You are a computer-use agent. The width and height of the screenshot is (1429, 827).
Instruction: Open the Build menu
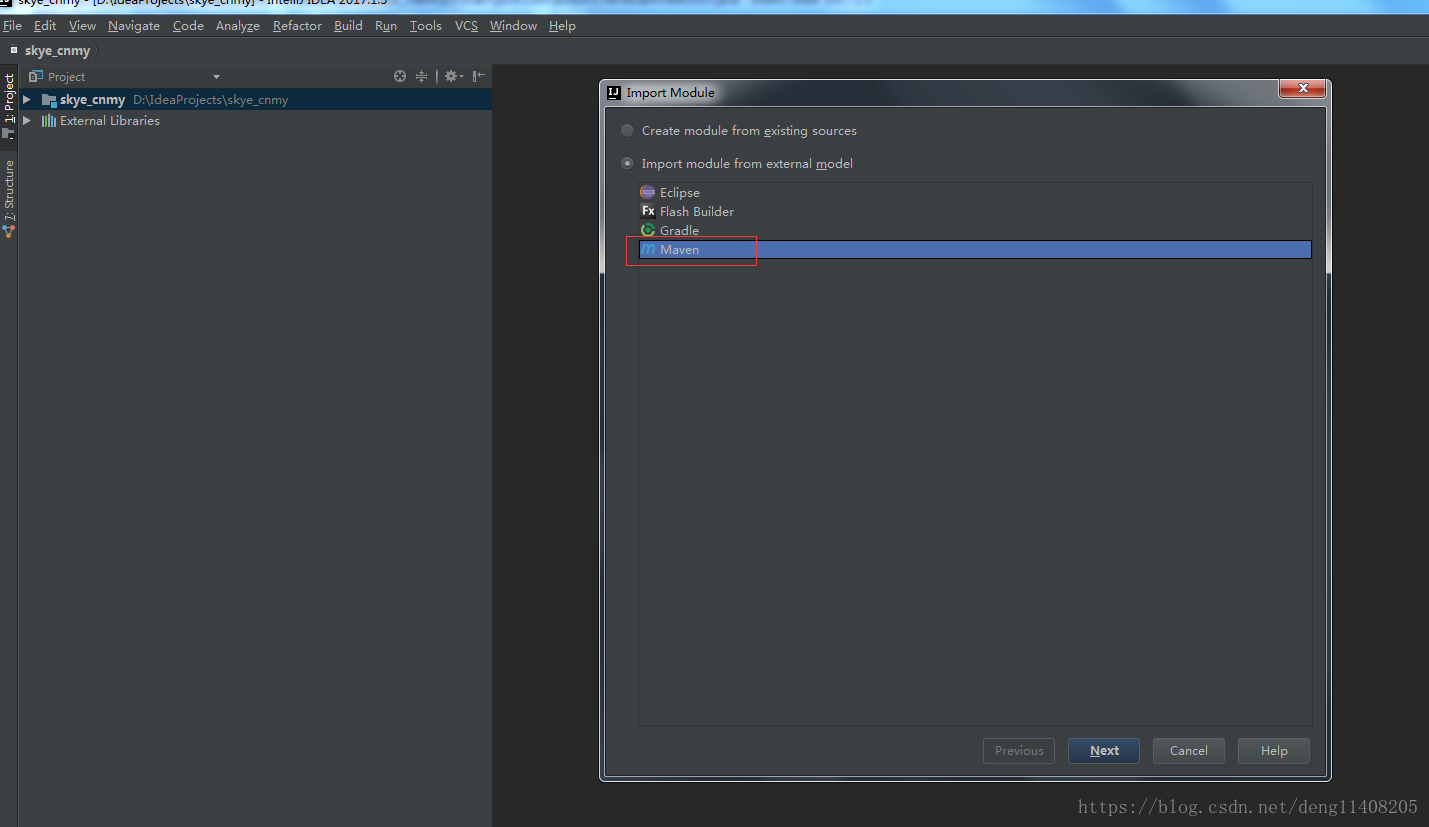pos(348,26)
